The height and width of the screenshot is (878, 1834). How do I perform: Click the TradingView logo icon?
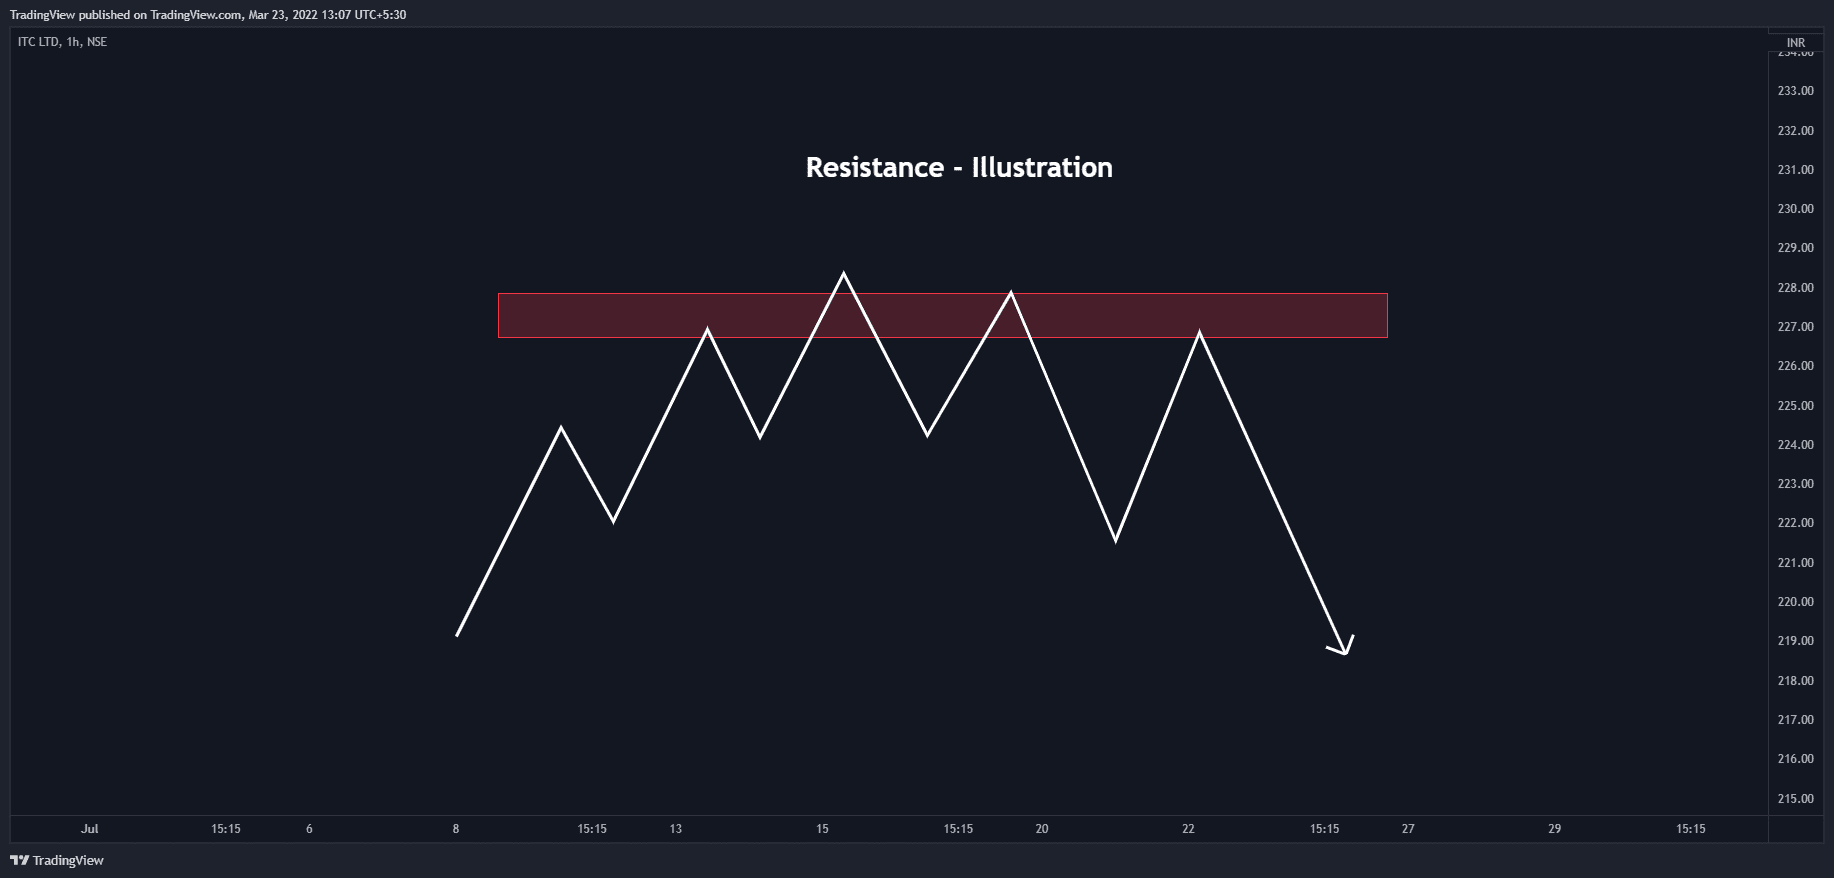19,860
